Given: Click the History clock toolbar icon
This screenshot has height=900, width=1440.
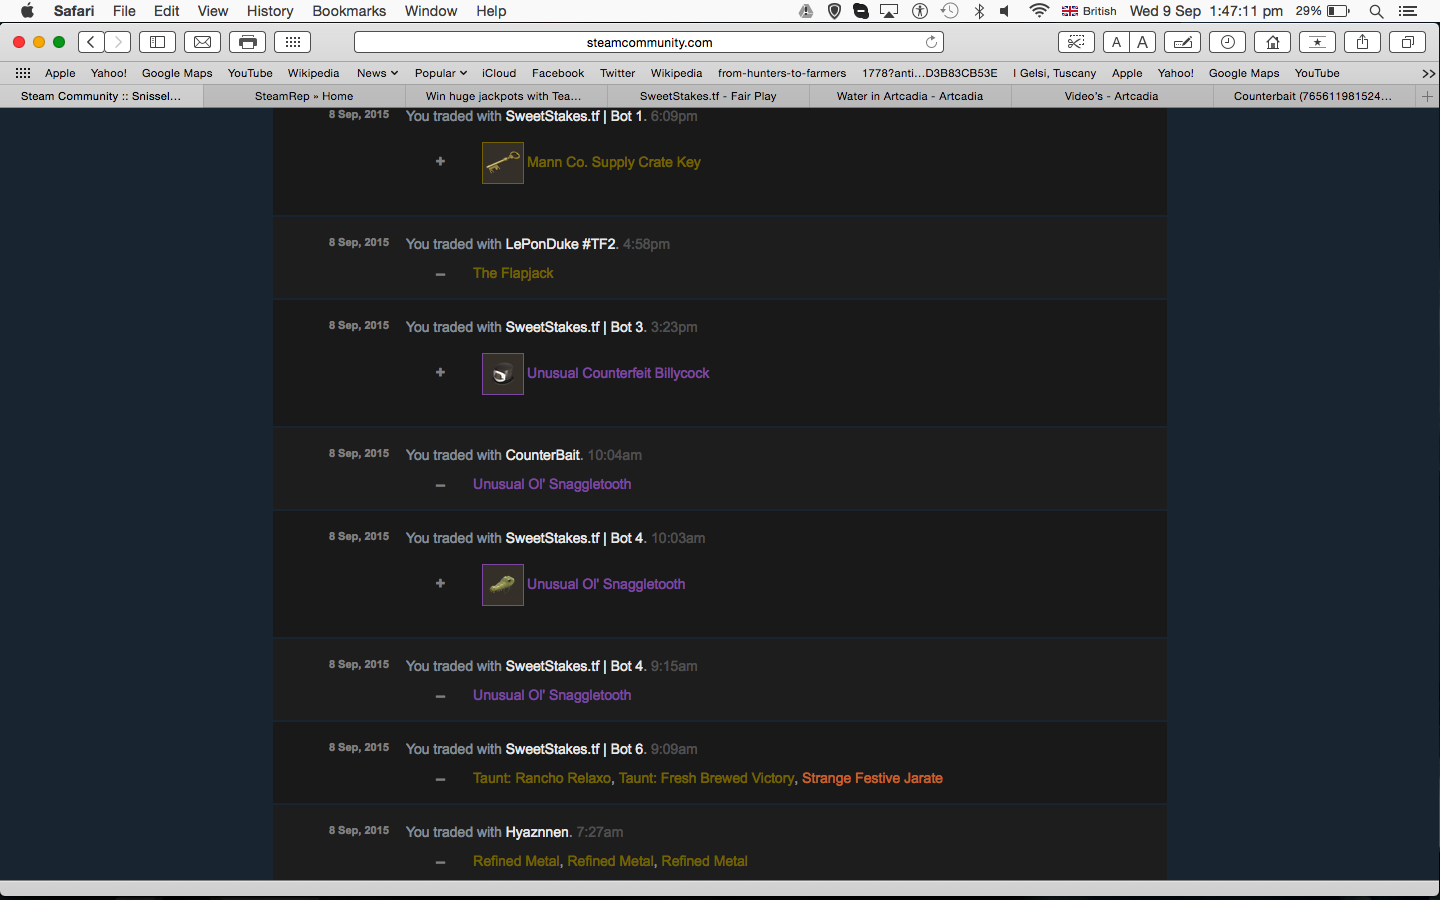Looking at the screenshot, I should point(1227,42).
